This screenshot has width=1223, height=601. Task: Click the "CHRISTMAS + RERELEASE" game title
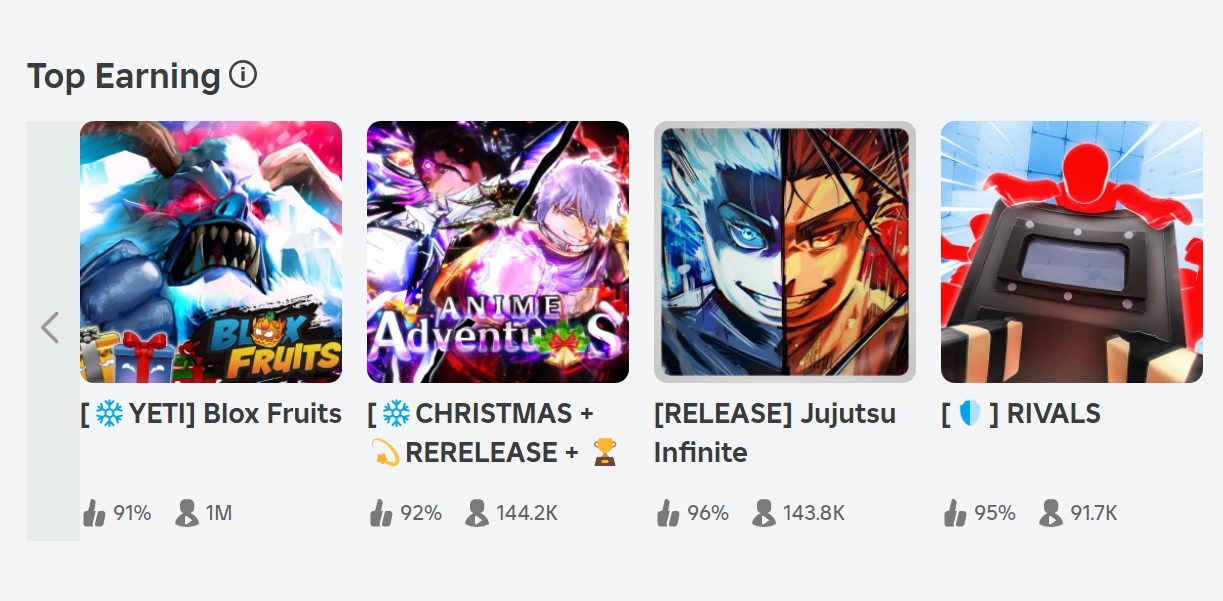(x=494, y=433)
